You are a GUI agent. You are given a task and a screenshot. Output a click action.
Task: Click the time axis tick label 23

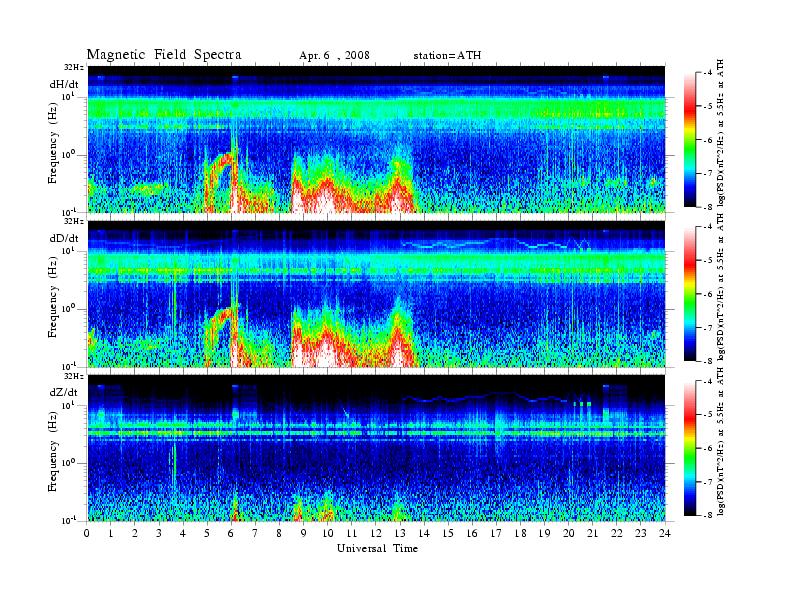tap(641, 533)
